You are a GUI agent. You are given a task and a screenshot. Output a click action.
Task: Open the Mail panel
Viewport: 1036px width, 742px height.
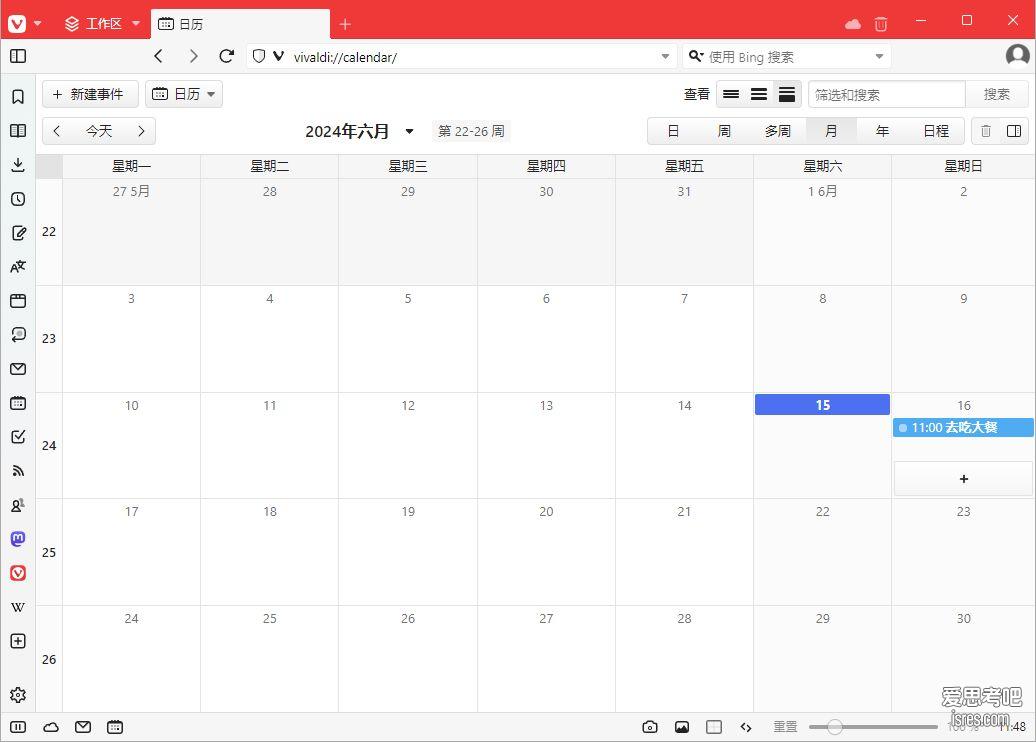(x=18, y=369)
